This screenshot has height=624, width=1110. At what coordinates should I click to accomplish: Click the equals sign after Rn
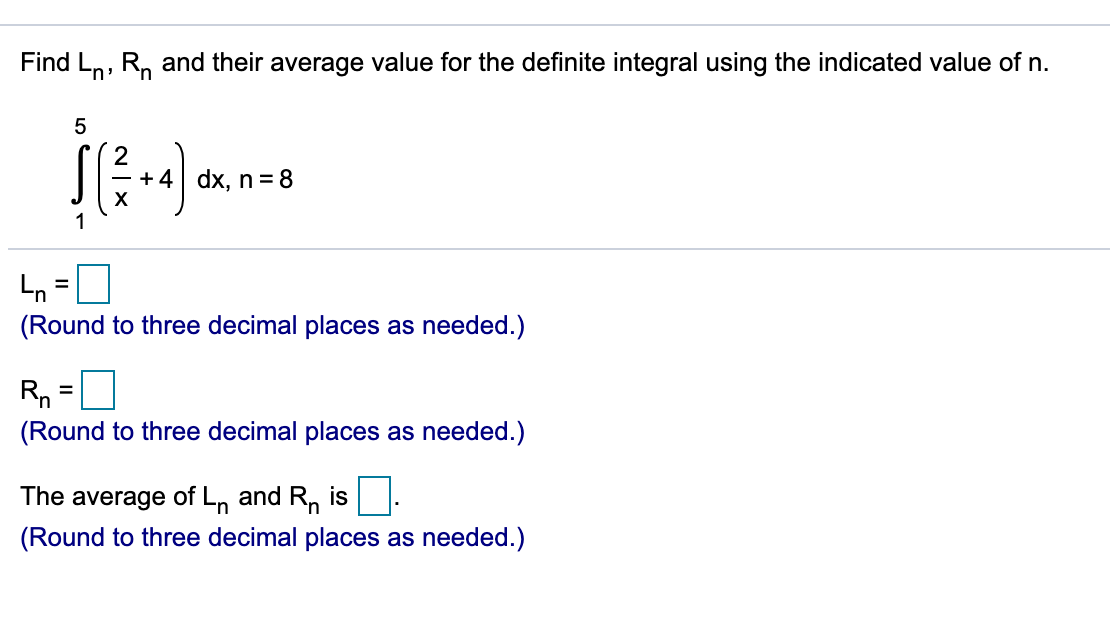click(66, 390)
